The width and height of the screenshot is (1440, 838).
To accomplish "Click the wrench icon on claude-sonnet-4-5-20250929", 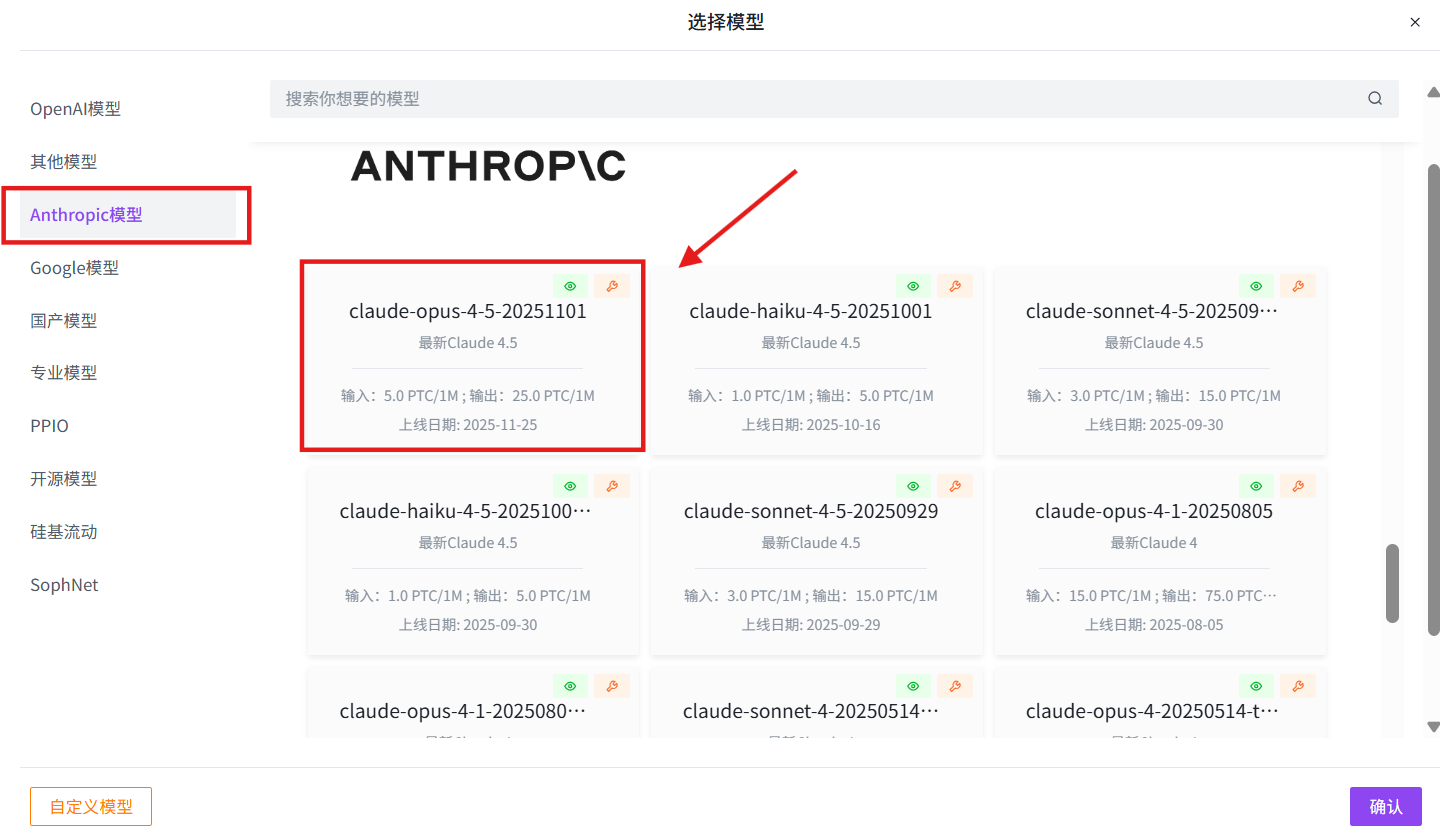I will click(955, 485).
